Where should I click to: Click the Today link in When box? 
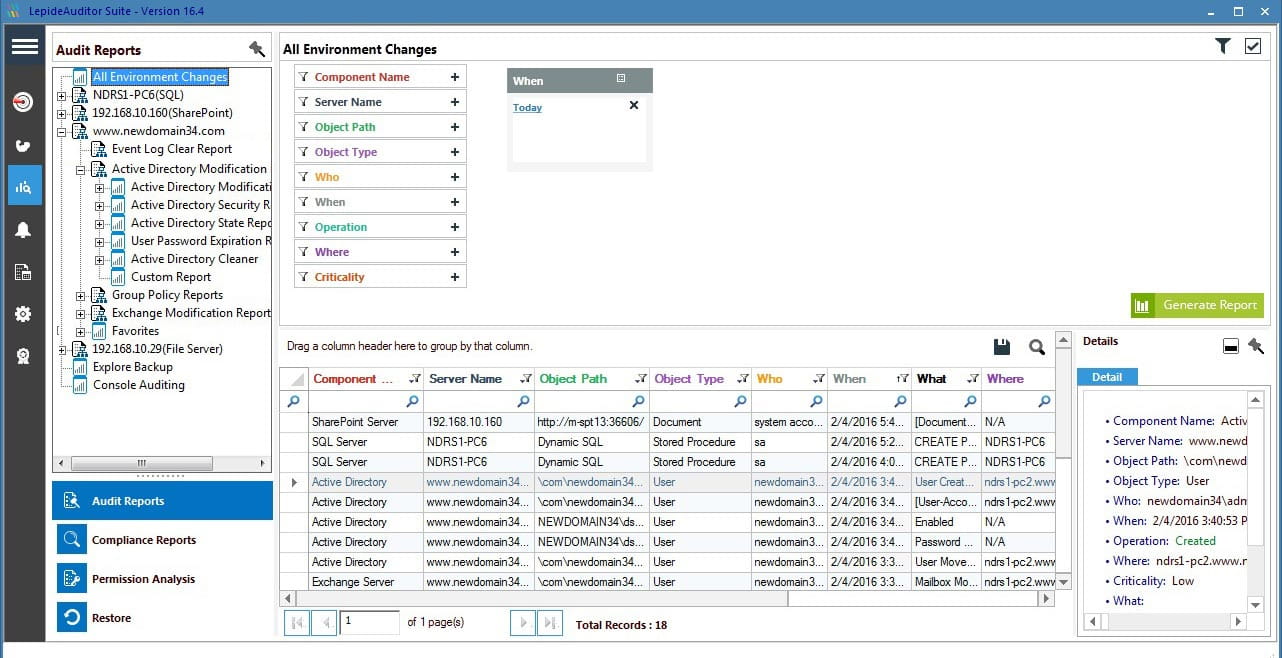(527, 108)
